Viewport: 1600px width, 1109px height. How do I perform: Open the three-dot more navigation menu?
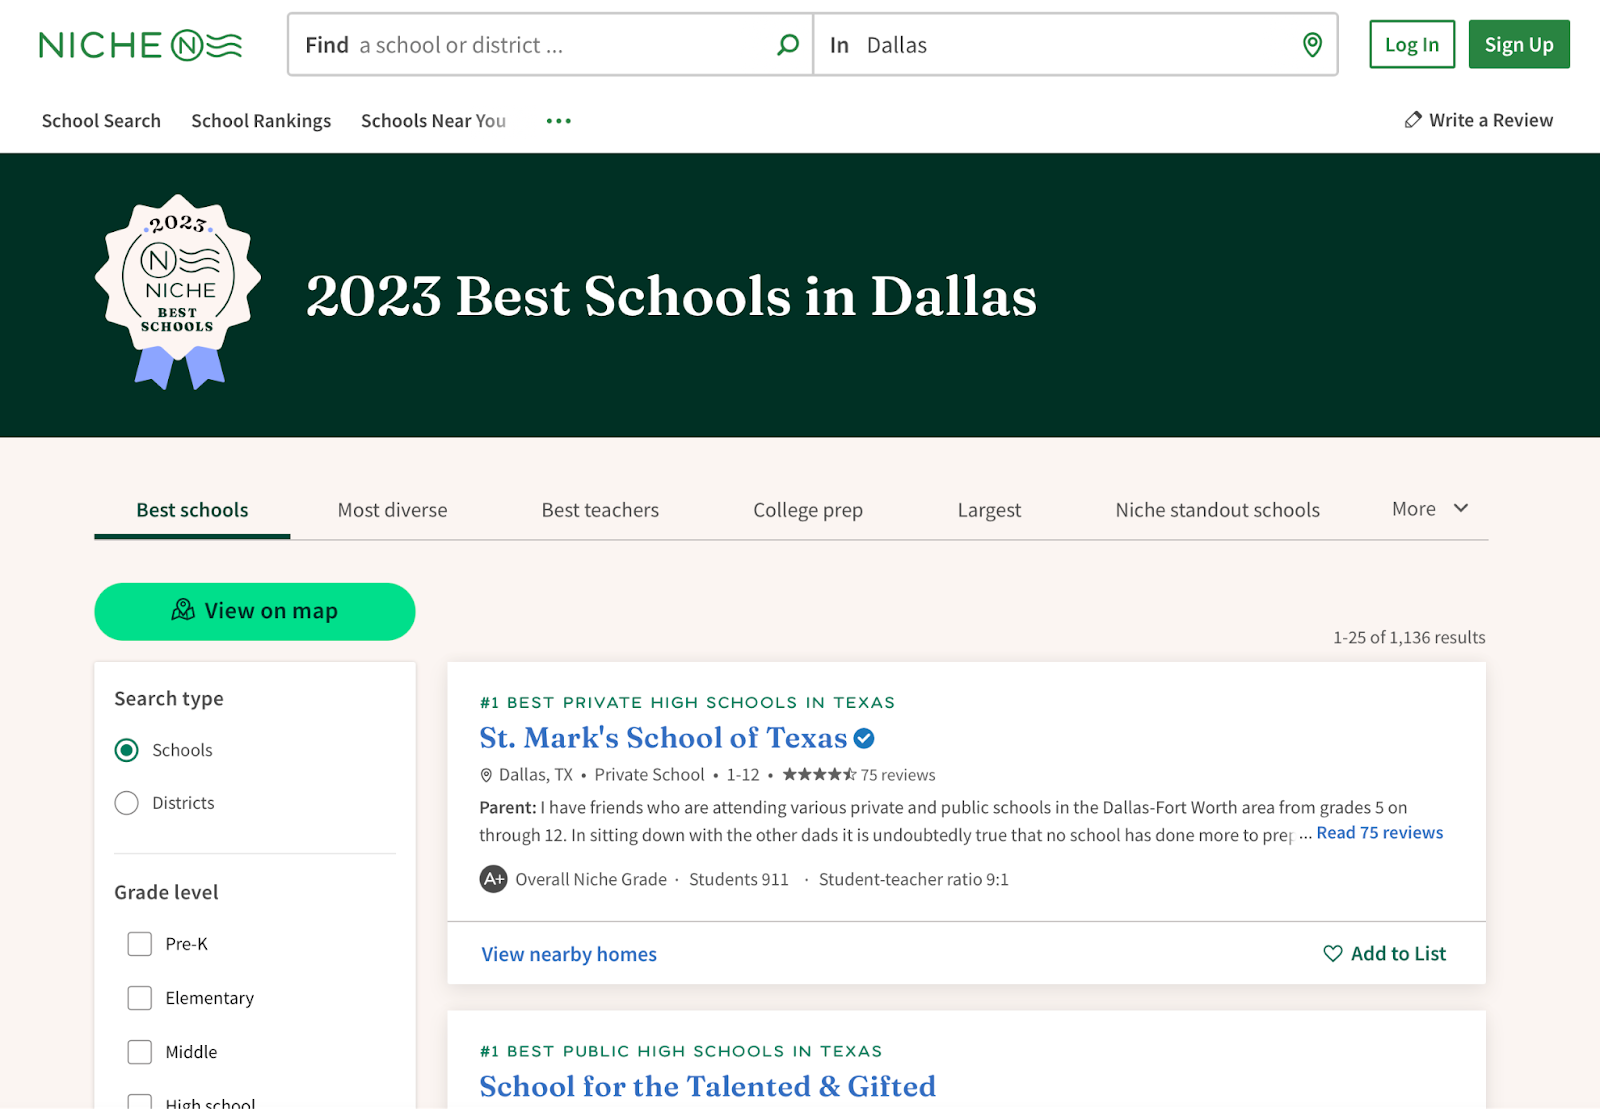tap(558, 121)
